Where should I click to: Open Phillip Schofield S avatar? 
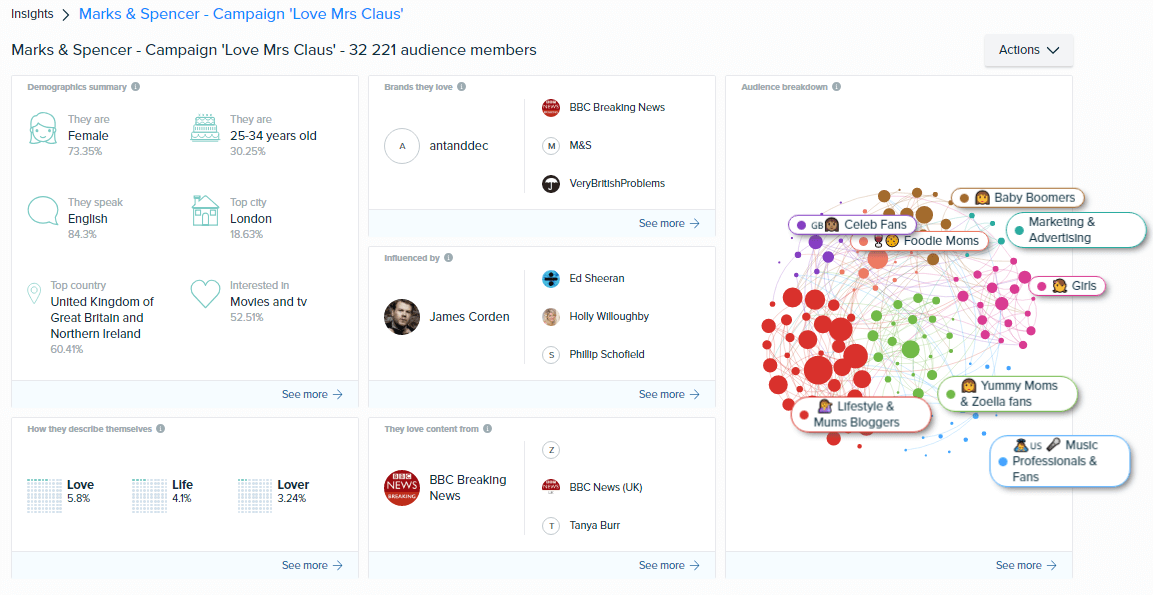click(x=551, y=355)
